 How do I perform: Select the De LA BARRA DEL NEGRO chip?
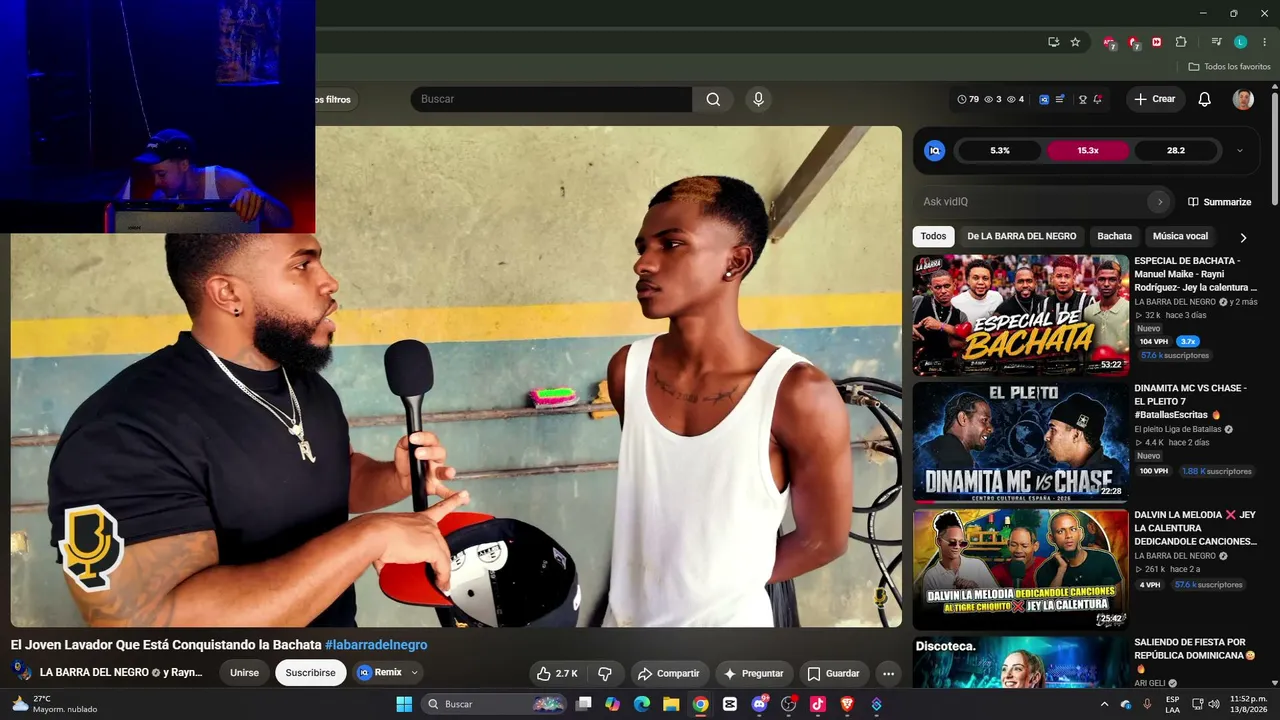pos(1022,236)
